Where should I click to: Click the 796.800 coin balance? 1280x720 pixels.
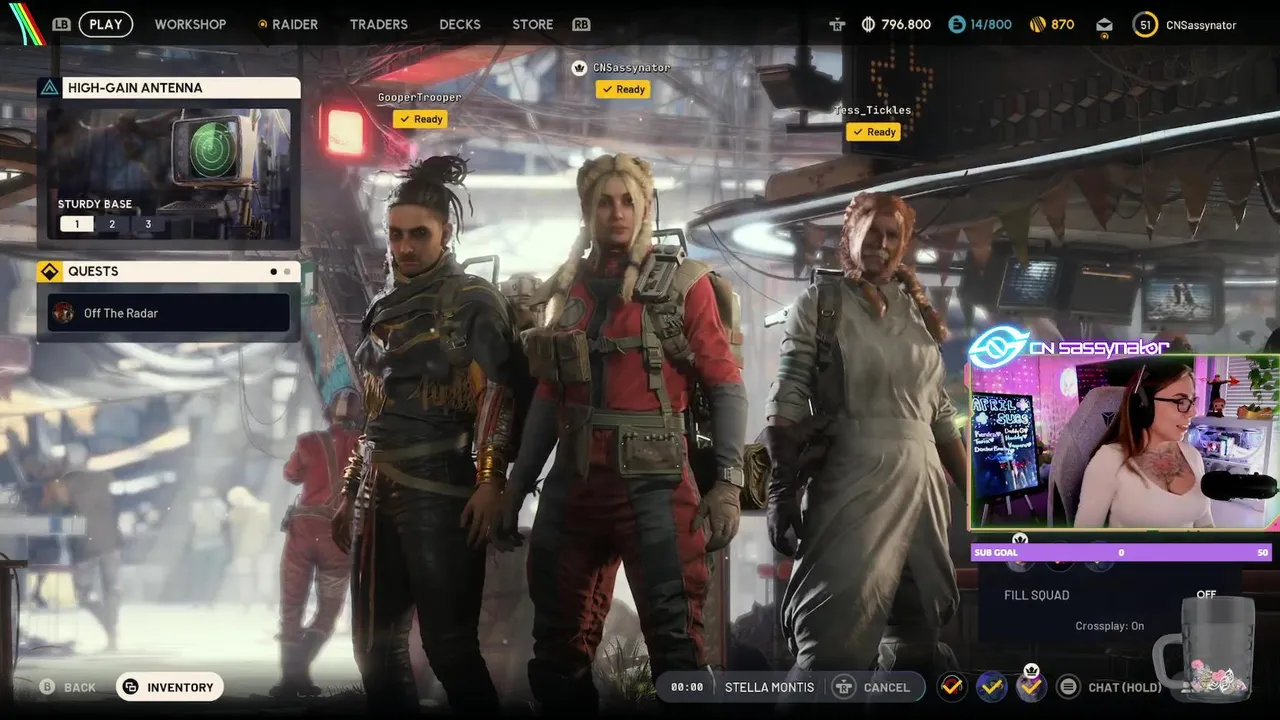[906, 24]
